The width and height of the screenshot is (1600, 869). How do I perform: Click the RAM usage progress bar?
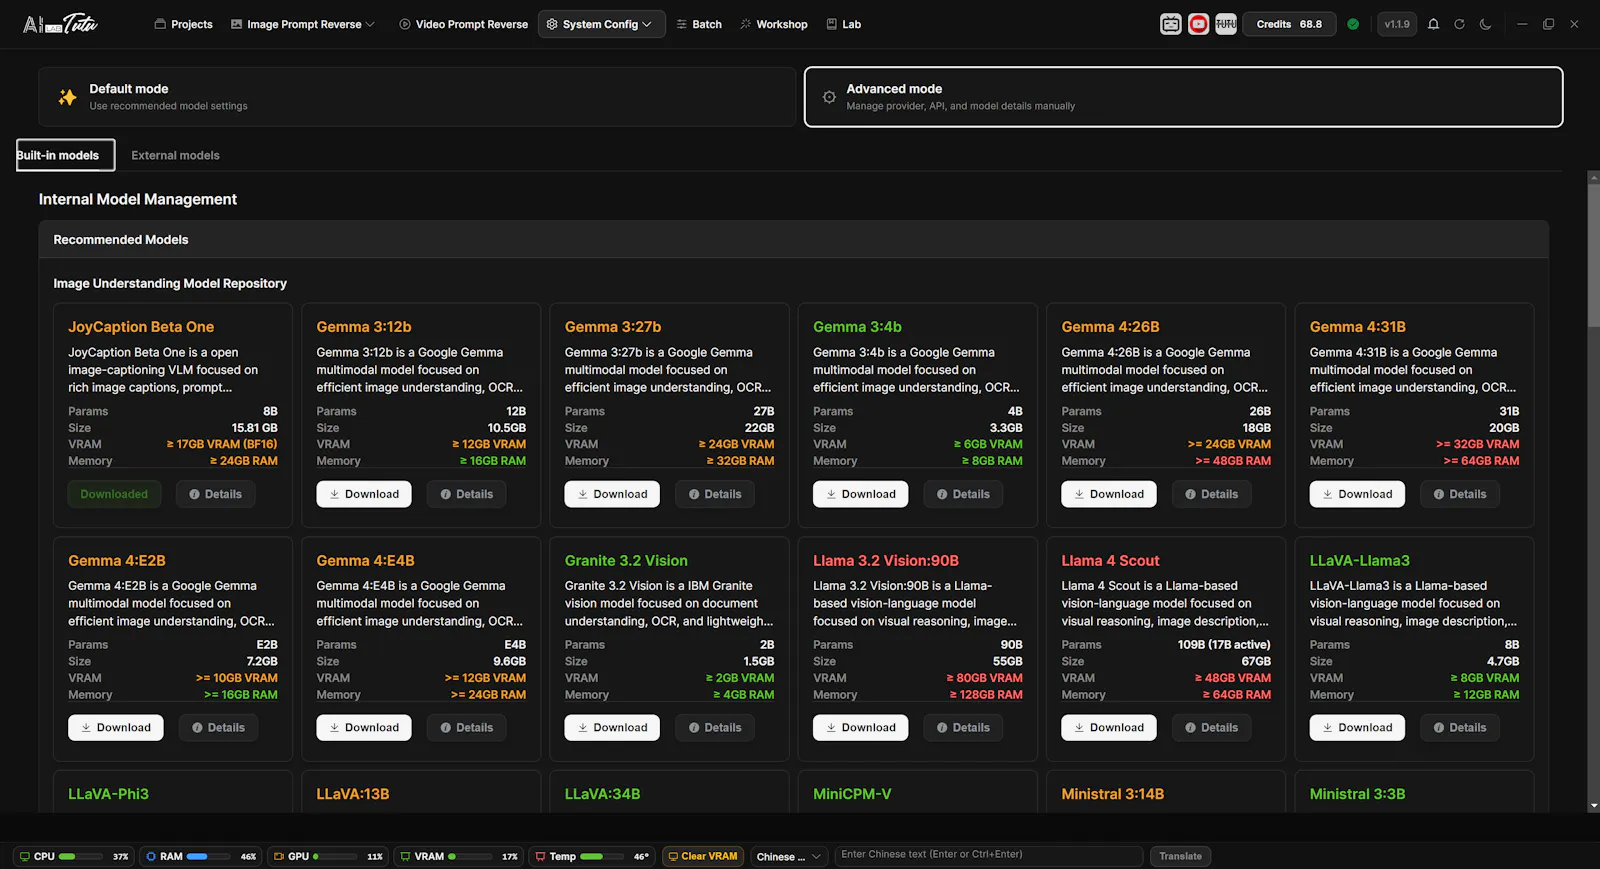coord(209,857)
